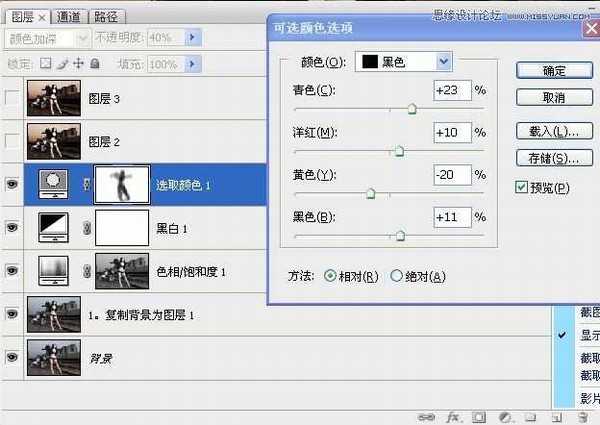Open the 填充 fill arrow
The height and width of the screenshot is (425, 600).
tap(192, 64)
